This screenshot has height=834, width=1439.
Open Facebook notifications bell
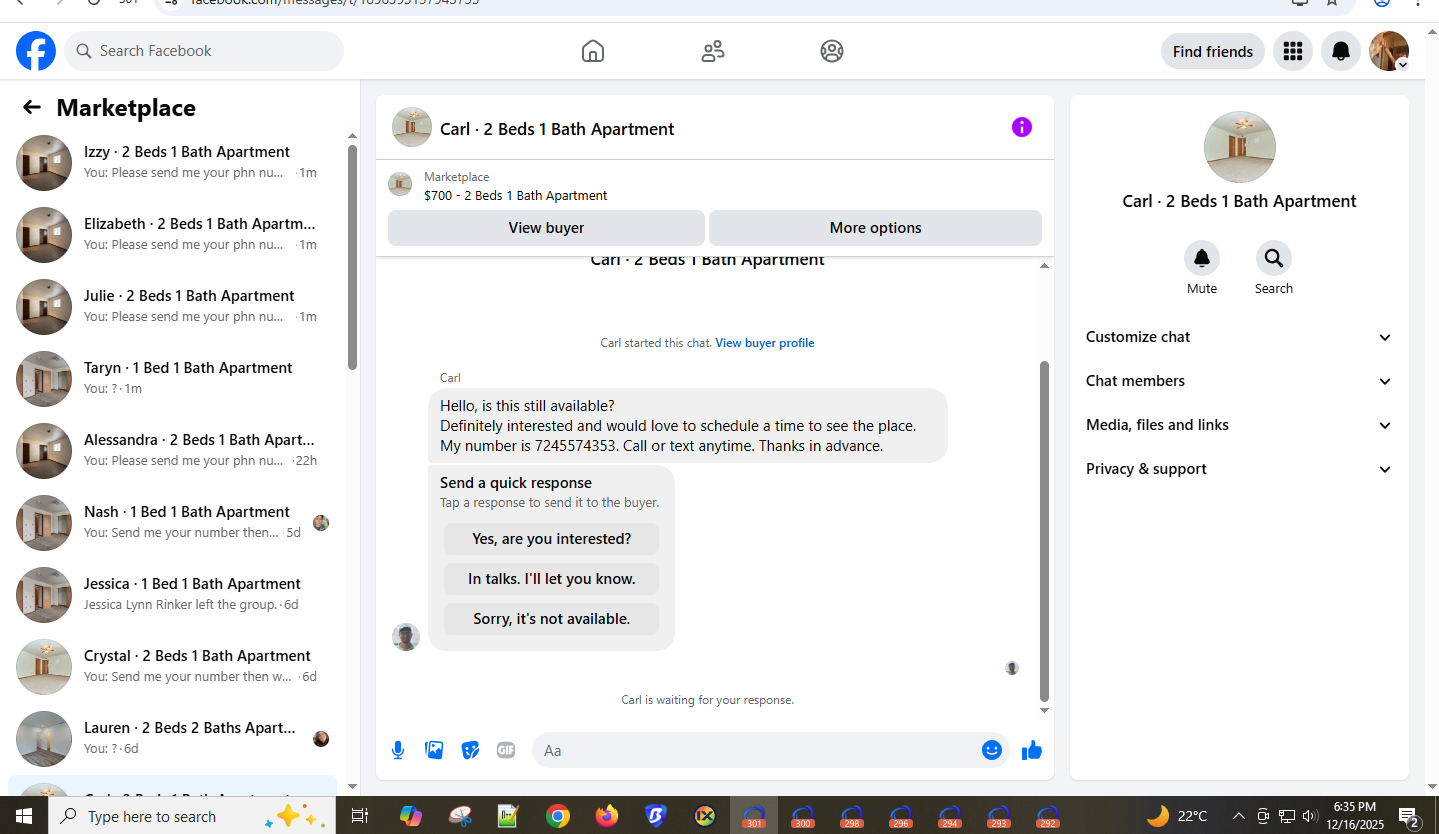(1341, 51)
